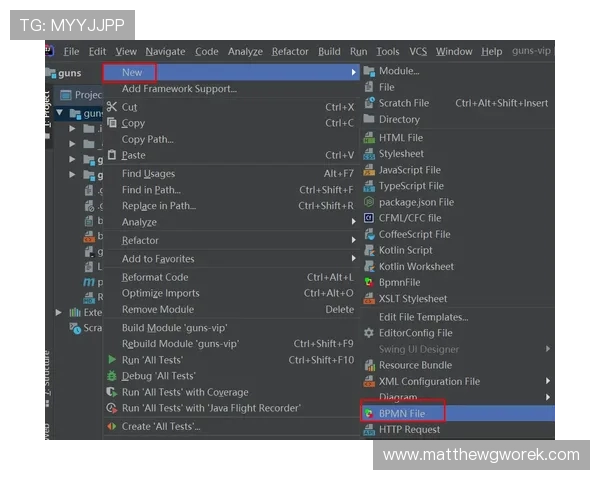Expand the External Libraries tree node

point(59,312)
